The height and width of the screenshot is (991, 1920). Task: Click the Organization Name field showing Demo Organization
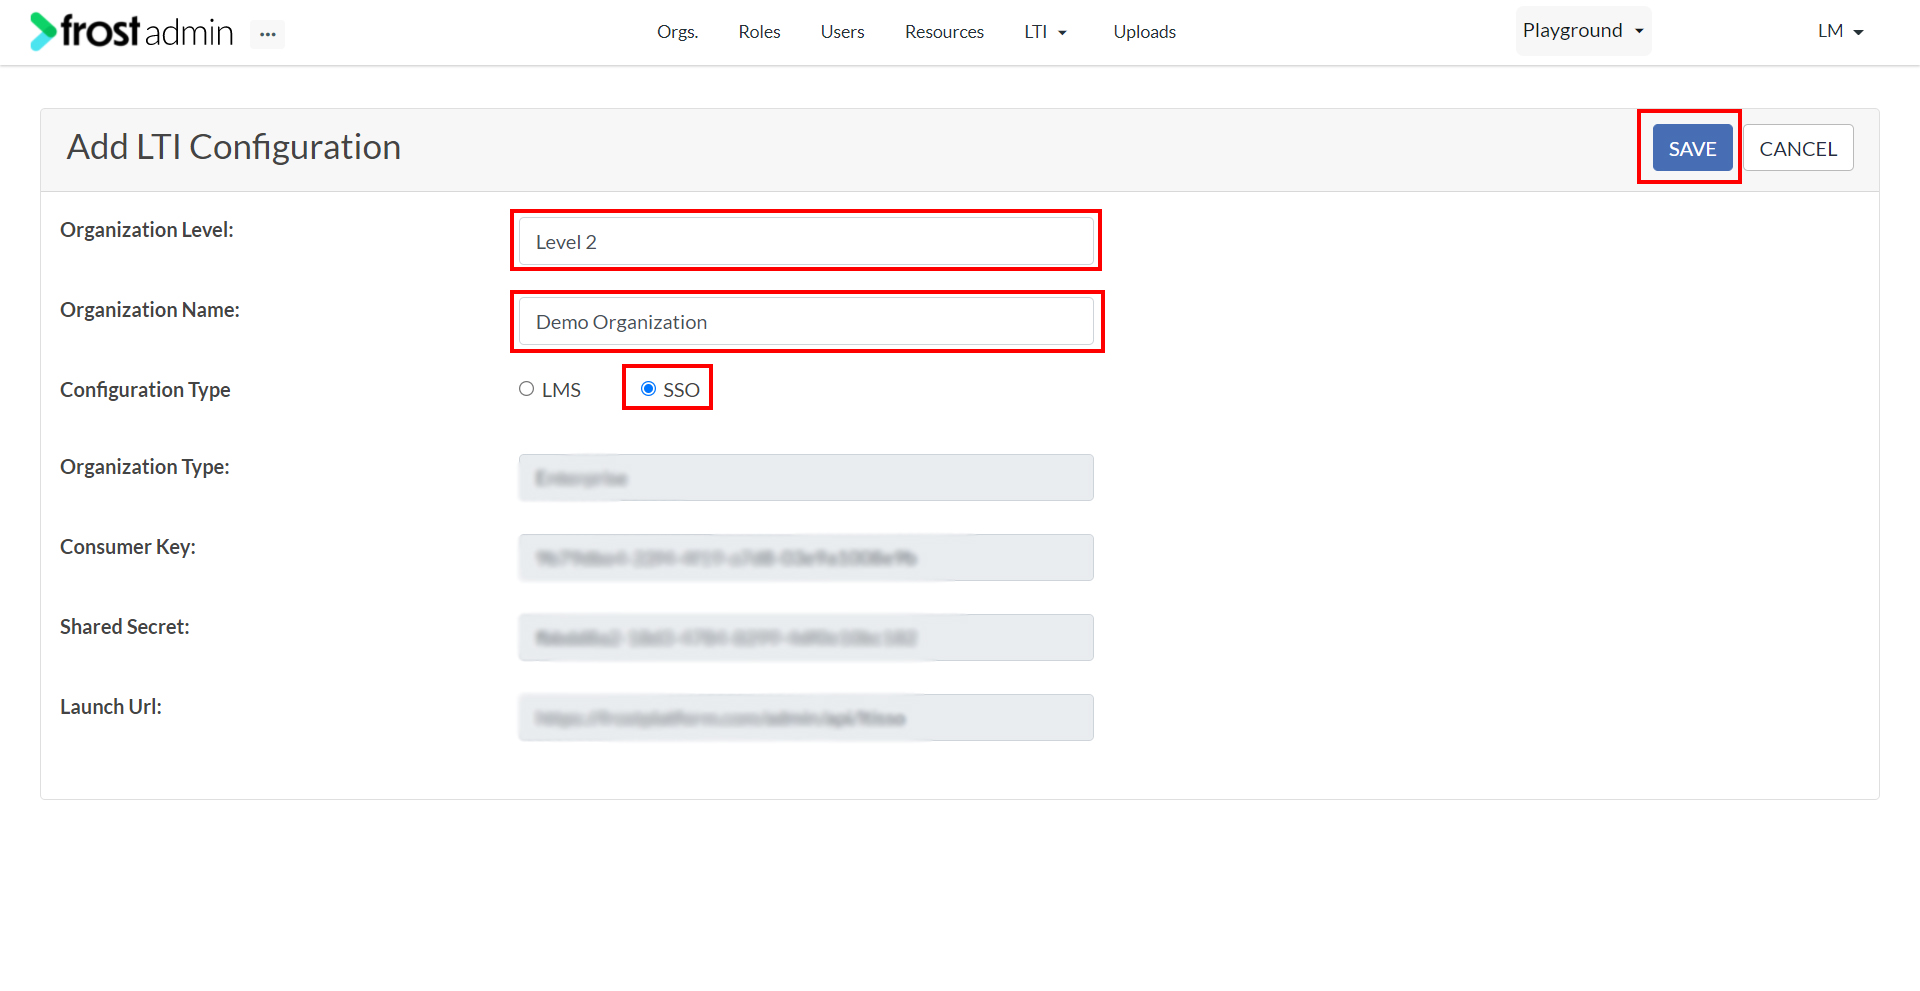[807, 321]
